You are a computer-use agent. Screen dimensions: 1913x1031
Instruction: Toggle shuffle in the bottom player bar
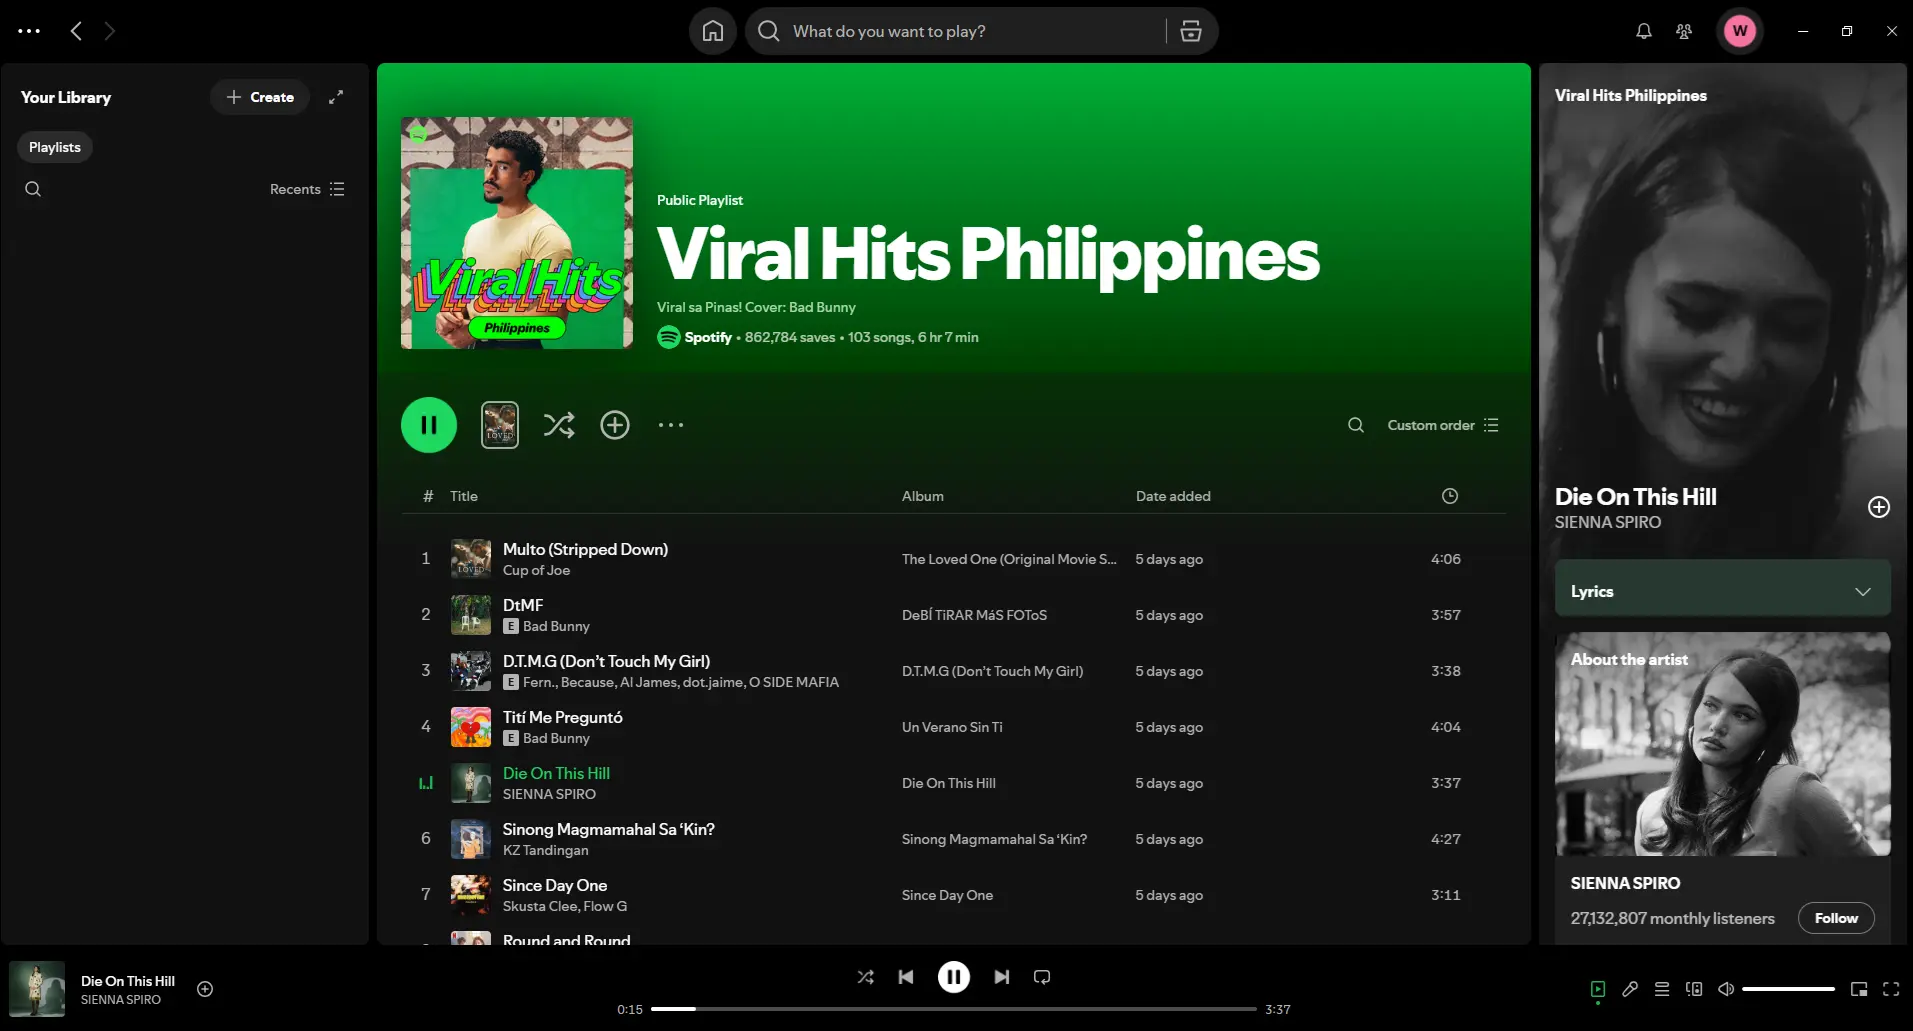866,977
